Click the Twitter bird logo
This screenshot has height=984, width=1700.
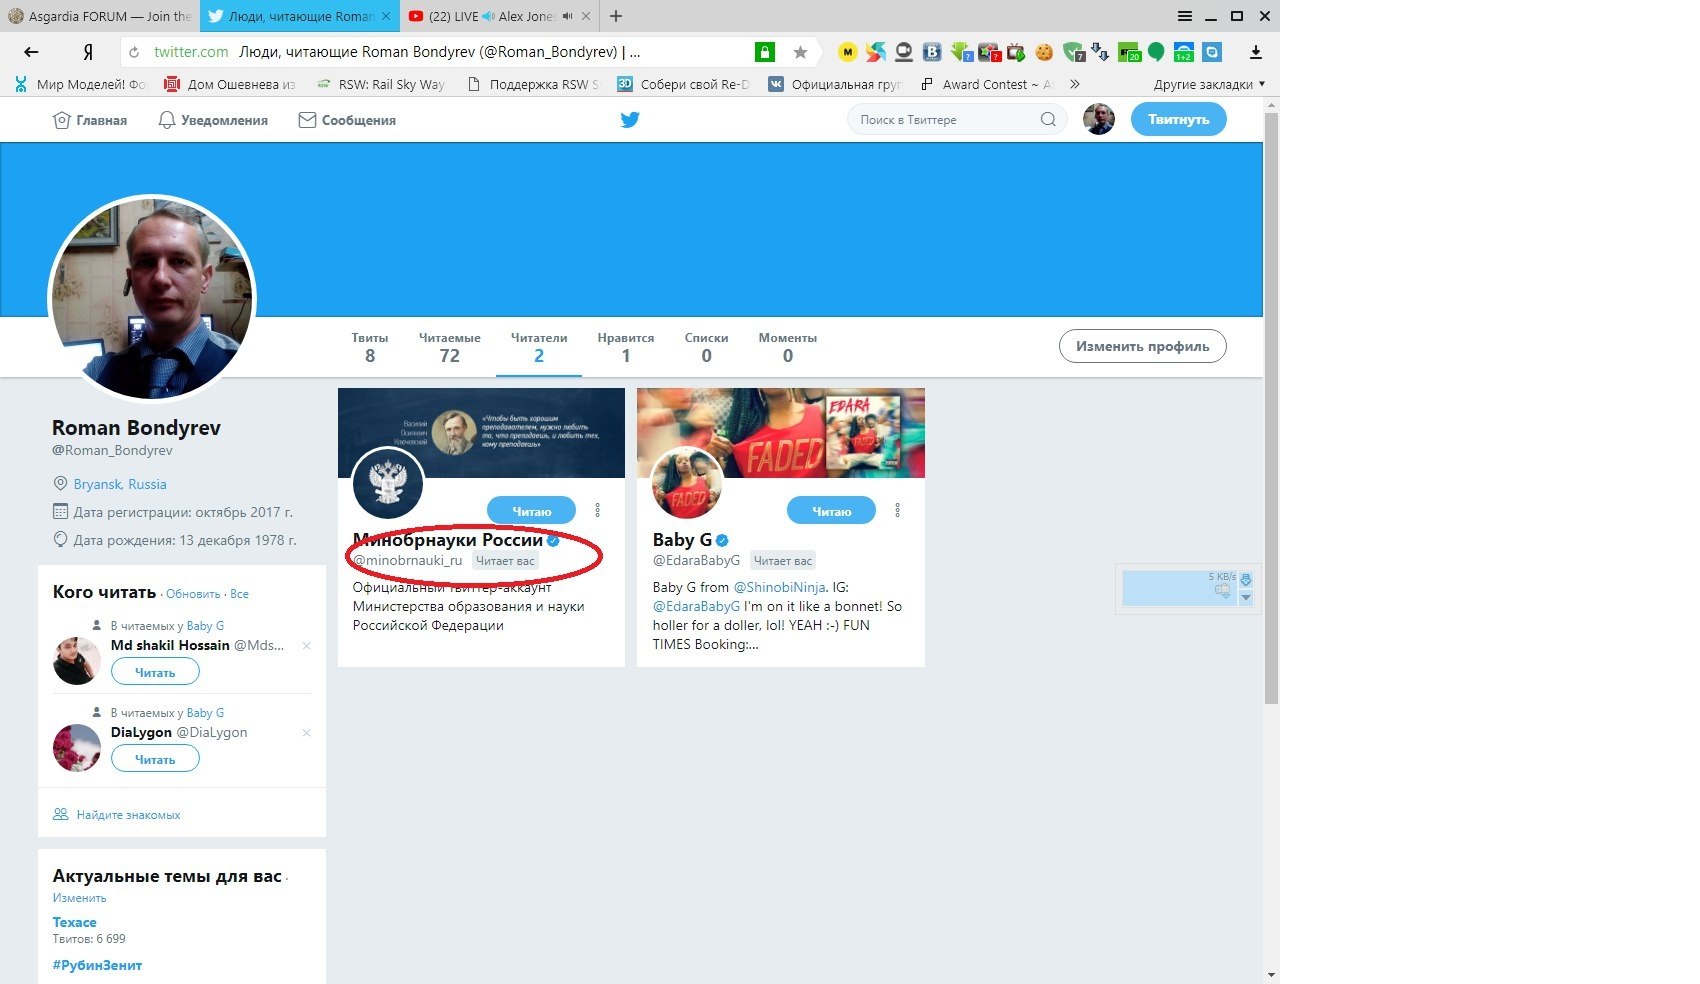tap(630, 120)
